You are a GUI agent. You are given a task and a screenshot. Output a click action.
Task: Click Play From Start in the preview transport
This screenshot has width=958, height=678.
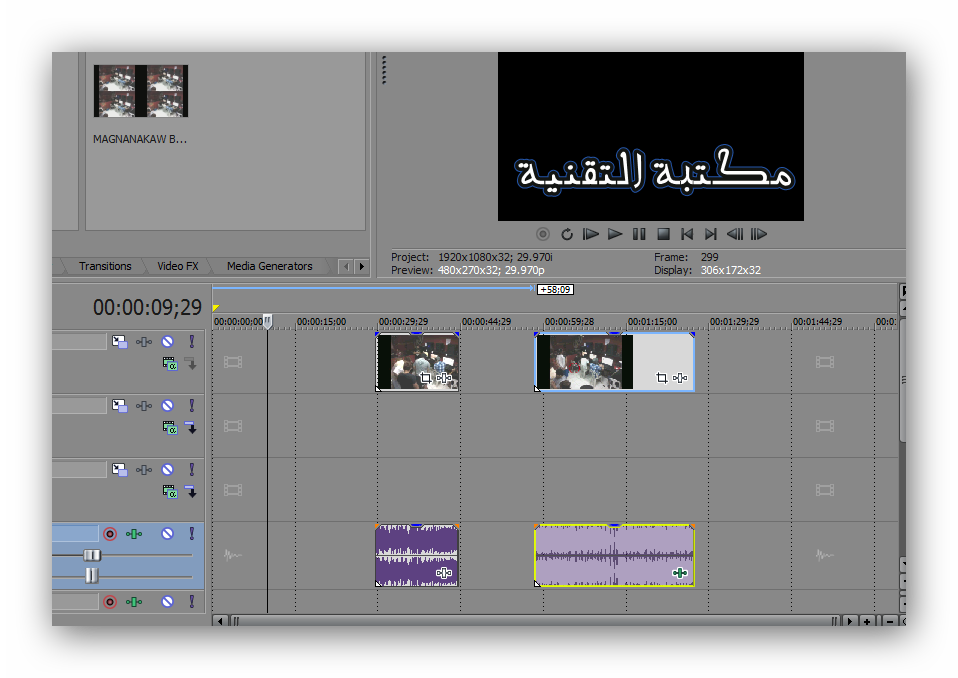pos(591,234)
